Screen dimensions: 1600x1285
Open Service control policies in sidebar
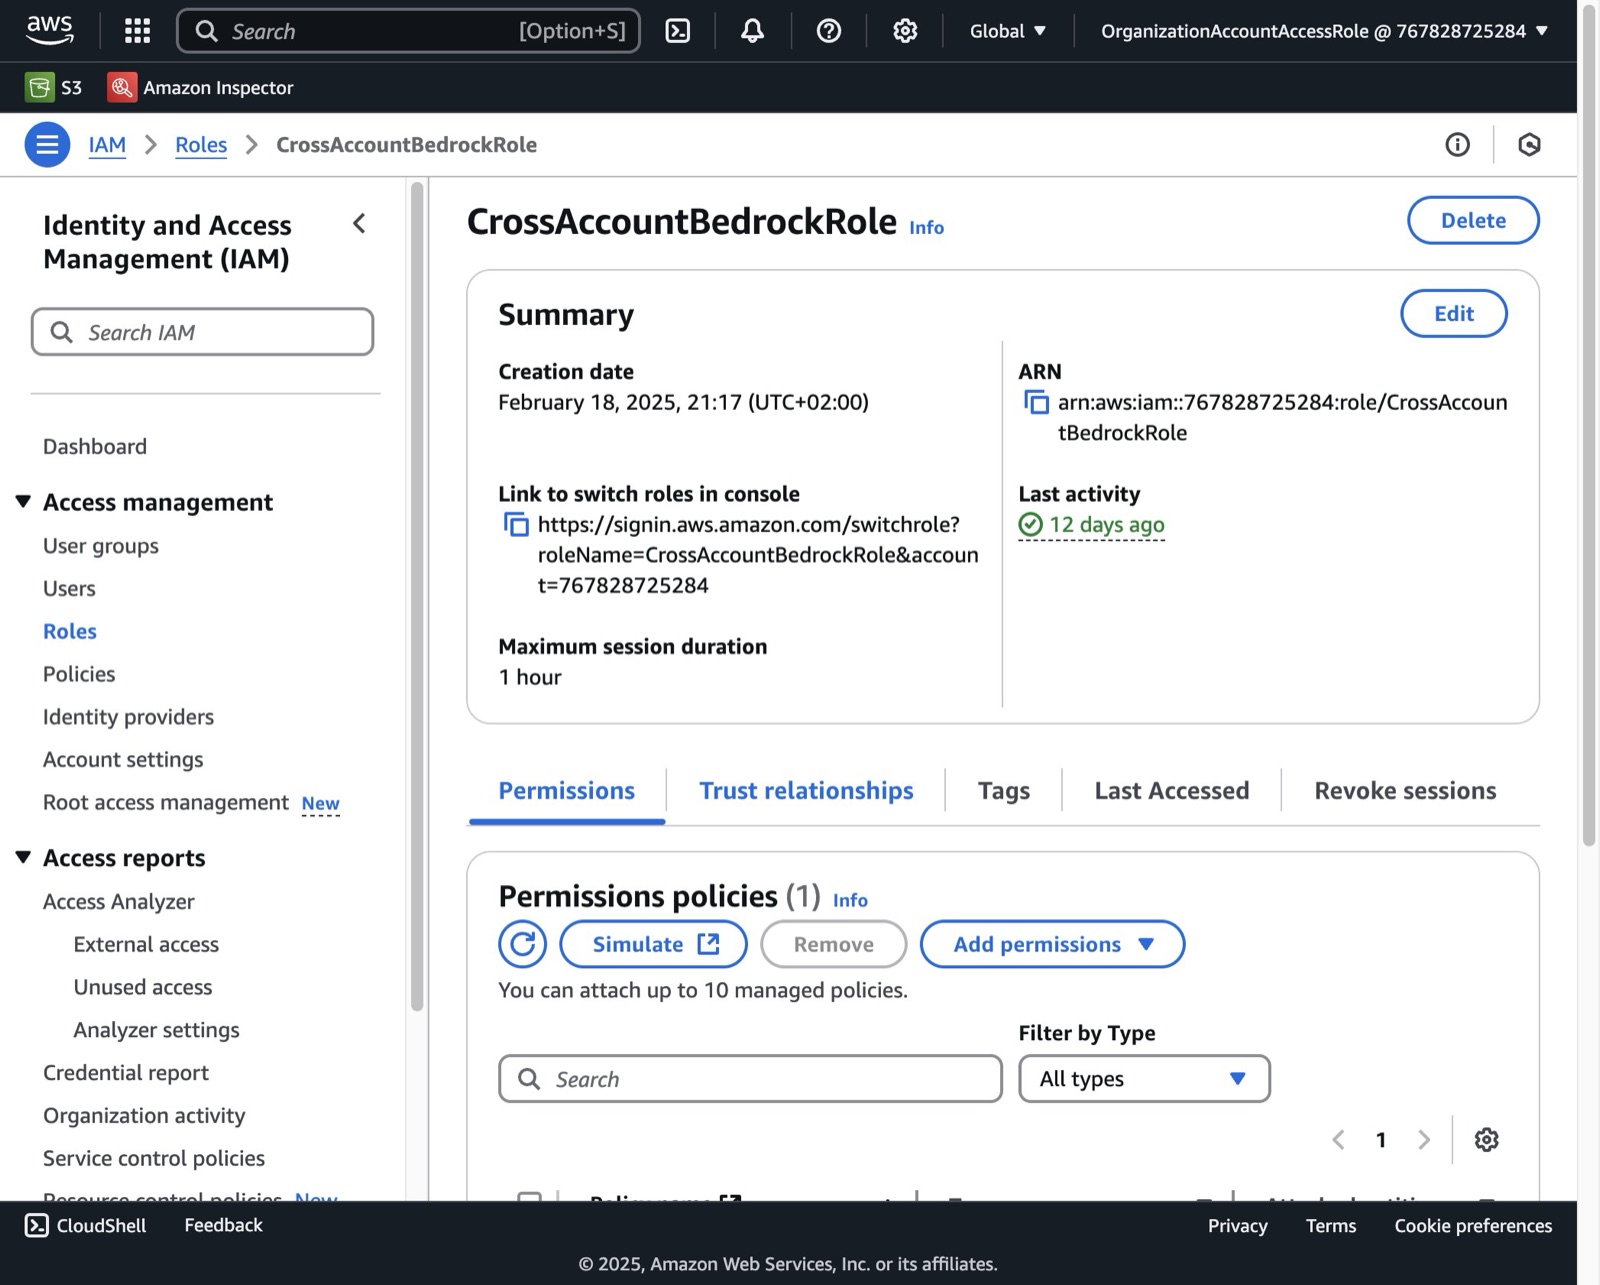coord(154,1159)
